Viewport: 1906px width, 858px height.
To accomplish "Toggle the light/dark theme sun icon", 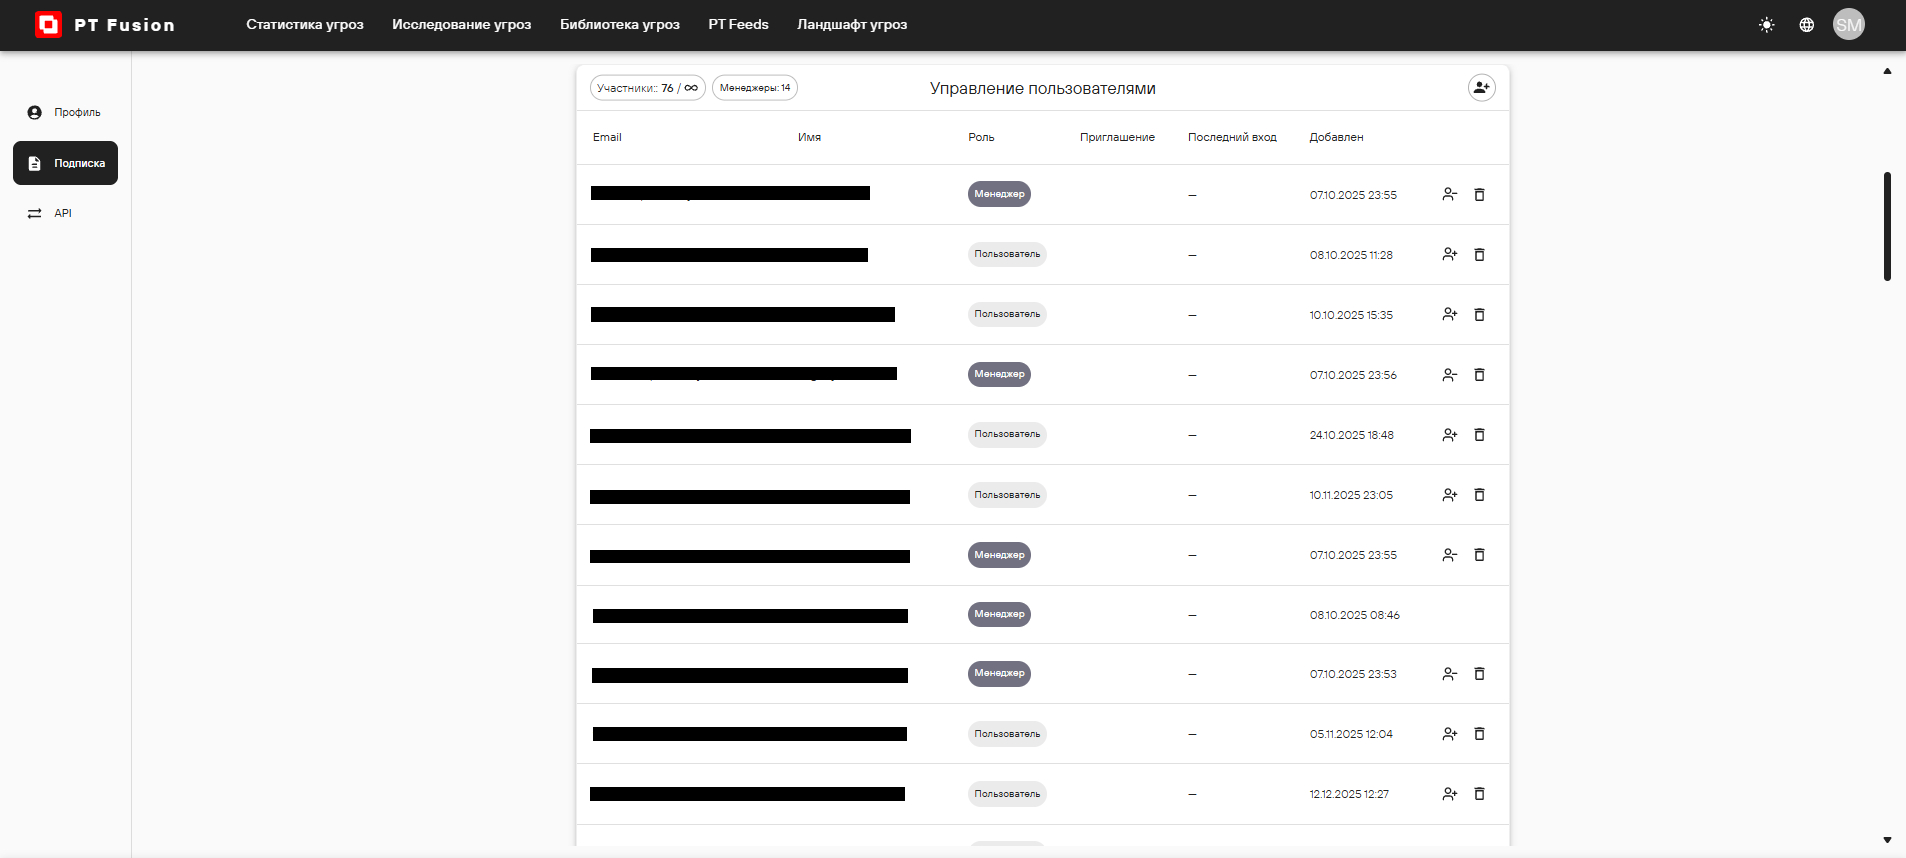I will [1767, 25].
